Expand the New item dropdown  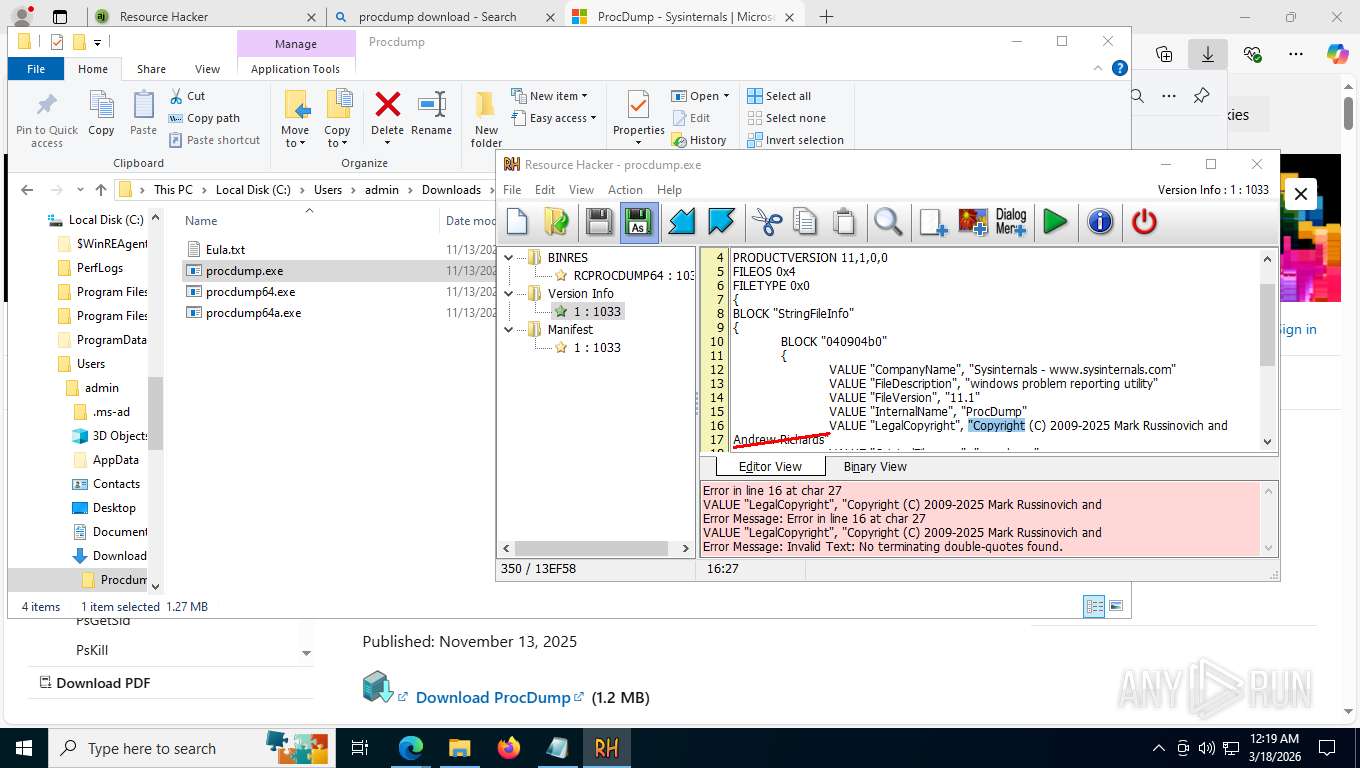coord(549,96)
